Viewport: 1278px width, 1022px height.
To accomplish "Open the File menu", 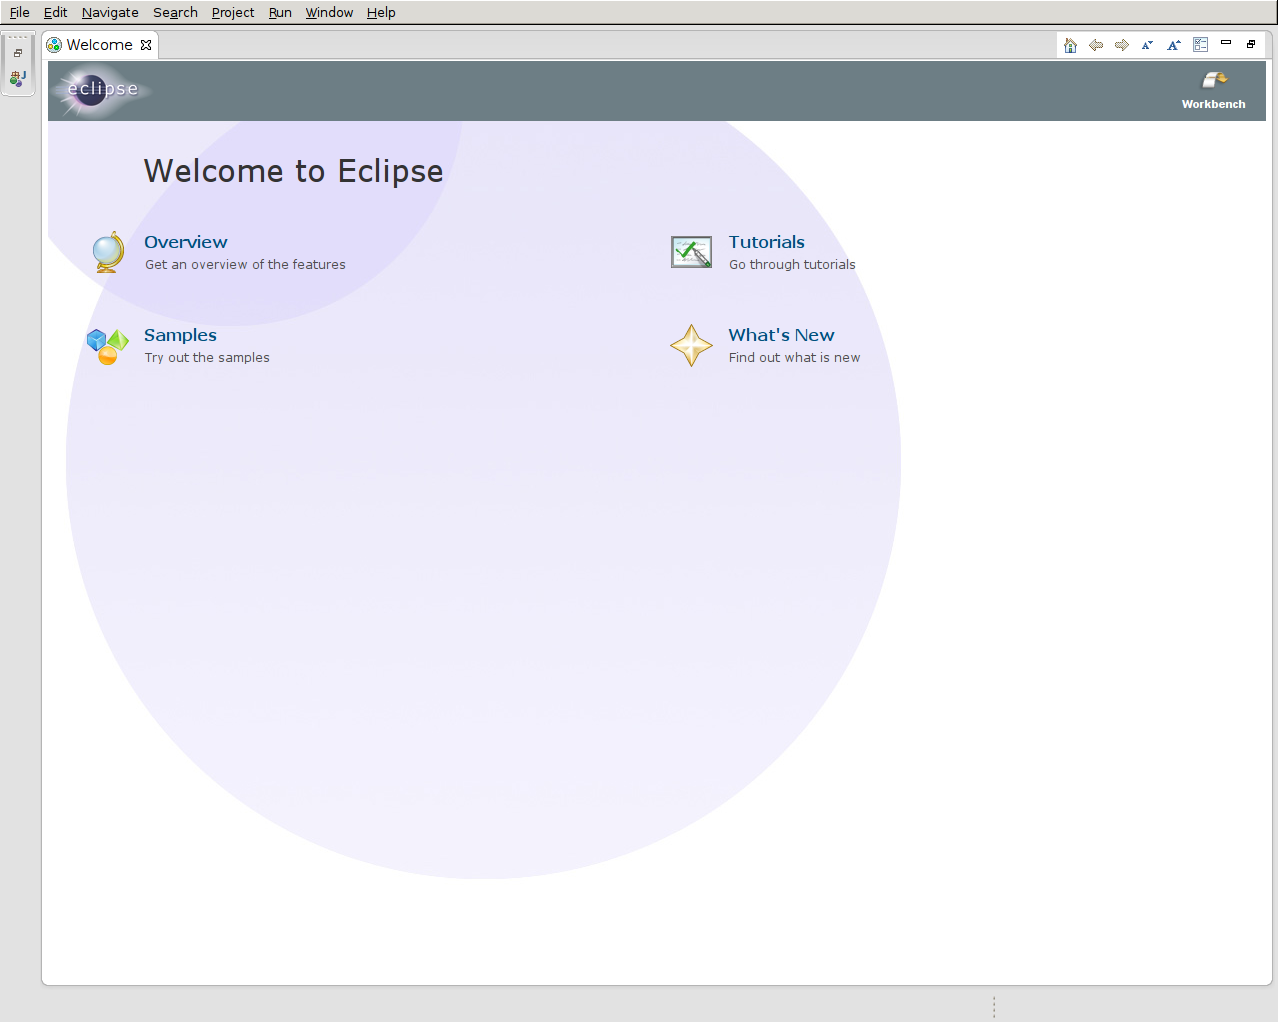I will (x=20, y=12).
